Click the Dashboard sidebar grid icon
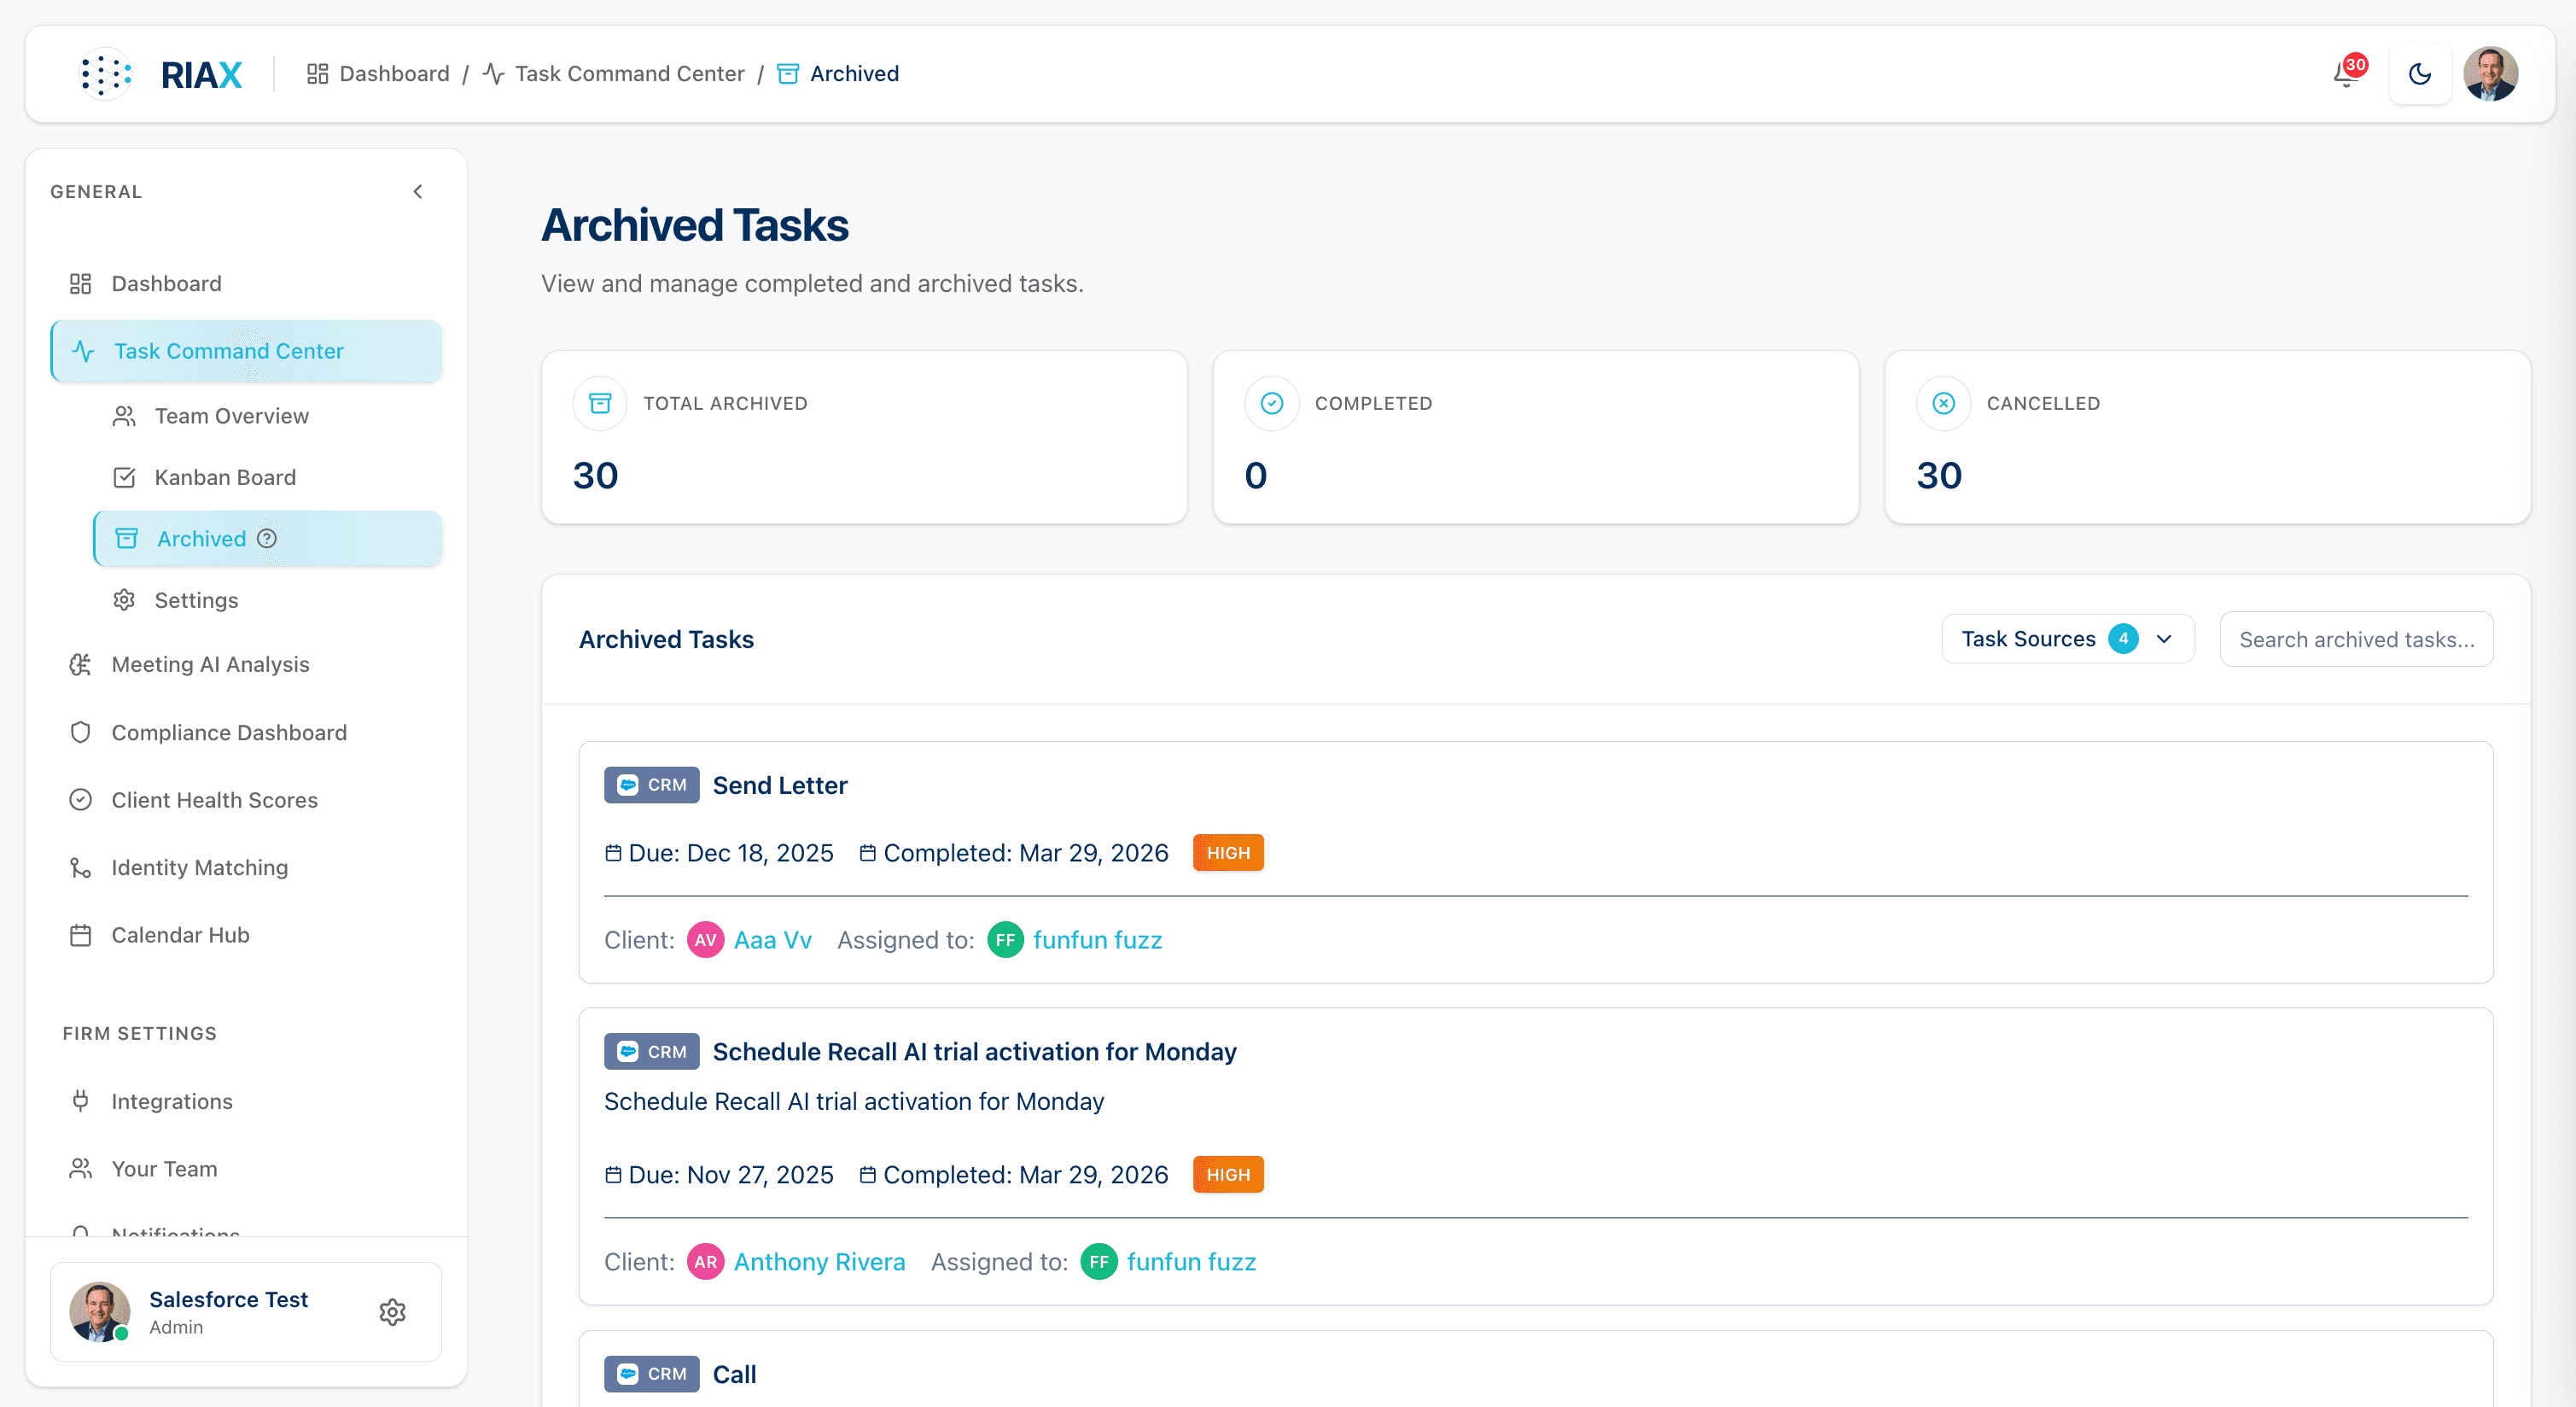2576x1407 pixels. tap(81, 284)
